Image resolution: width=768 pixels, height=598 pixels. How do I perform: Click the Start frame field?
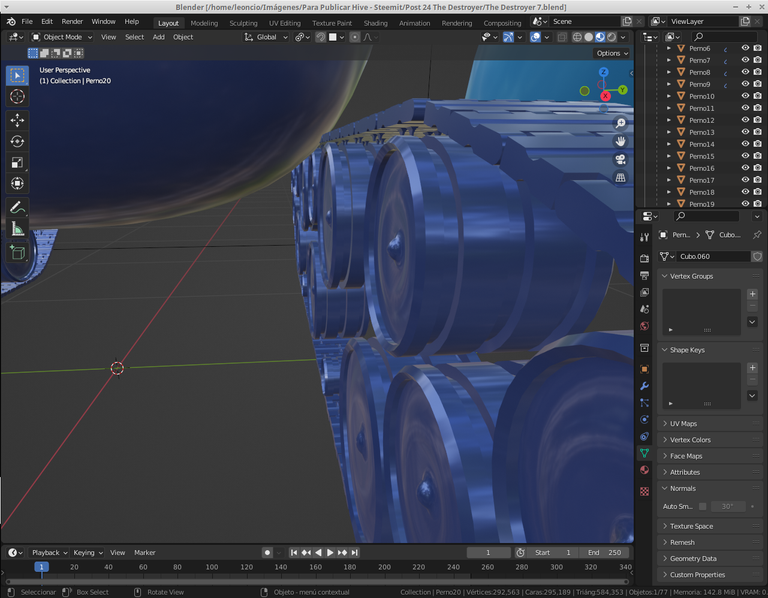(552, 552)
